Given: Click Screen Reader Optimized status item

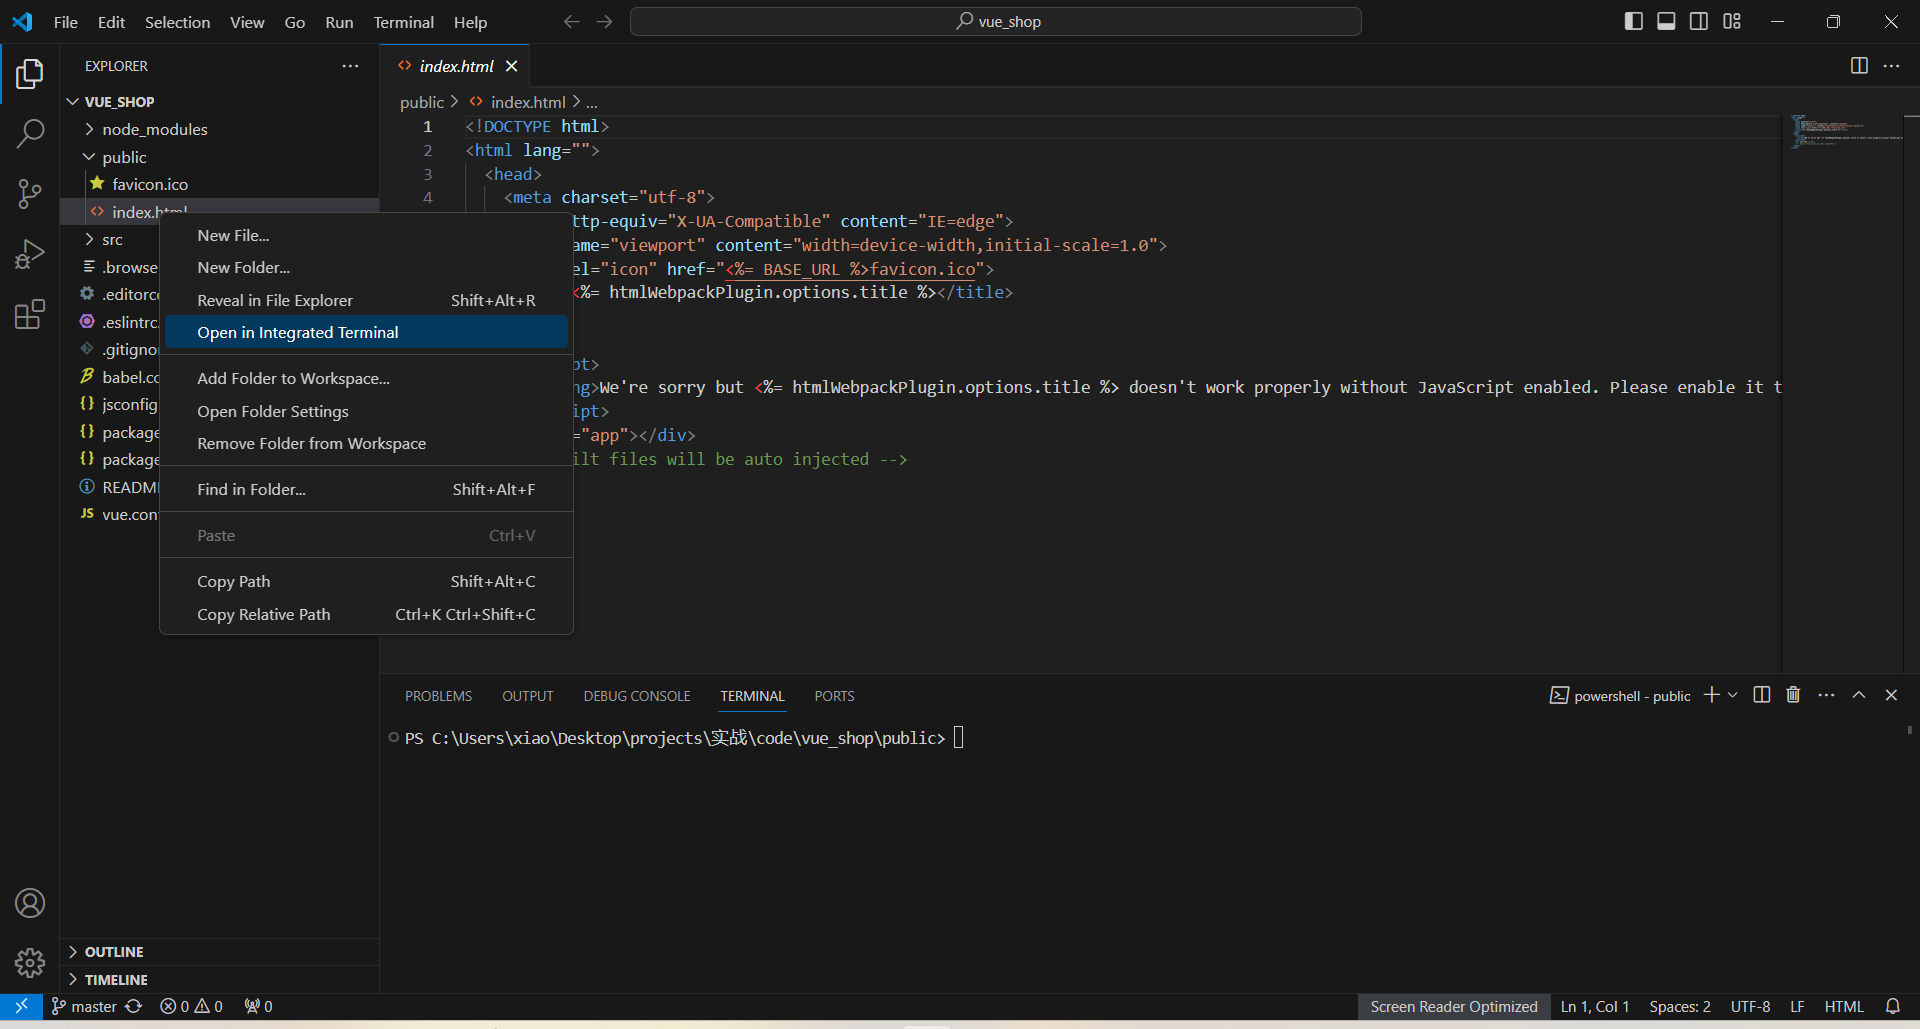Looking at the screenshot, I should point(1453,1006).
